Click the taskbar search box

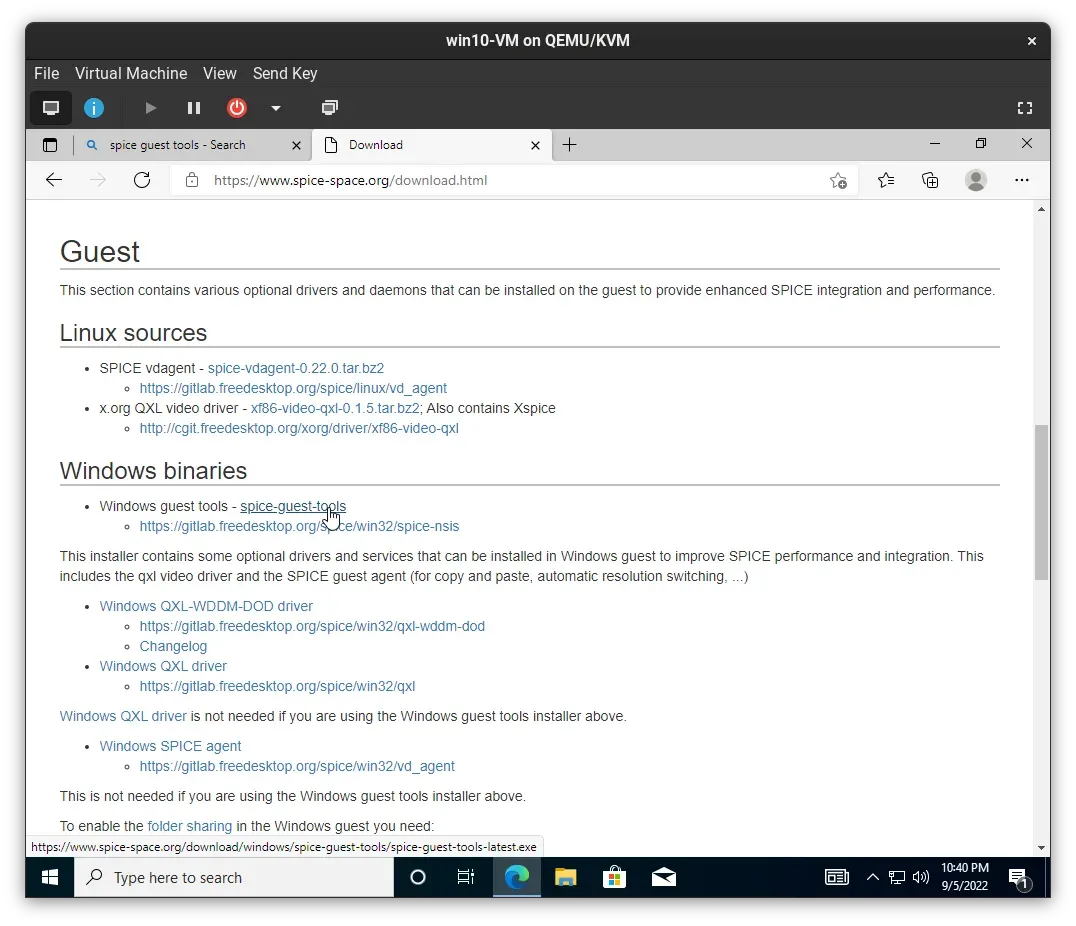coord(234,878)
